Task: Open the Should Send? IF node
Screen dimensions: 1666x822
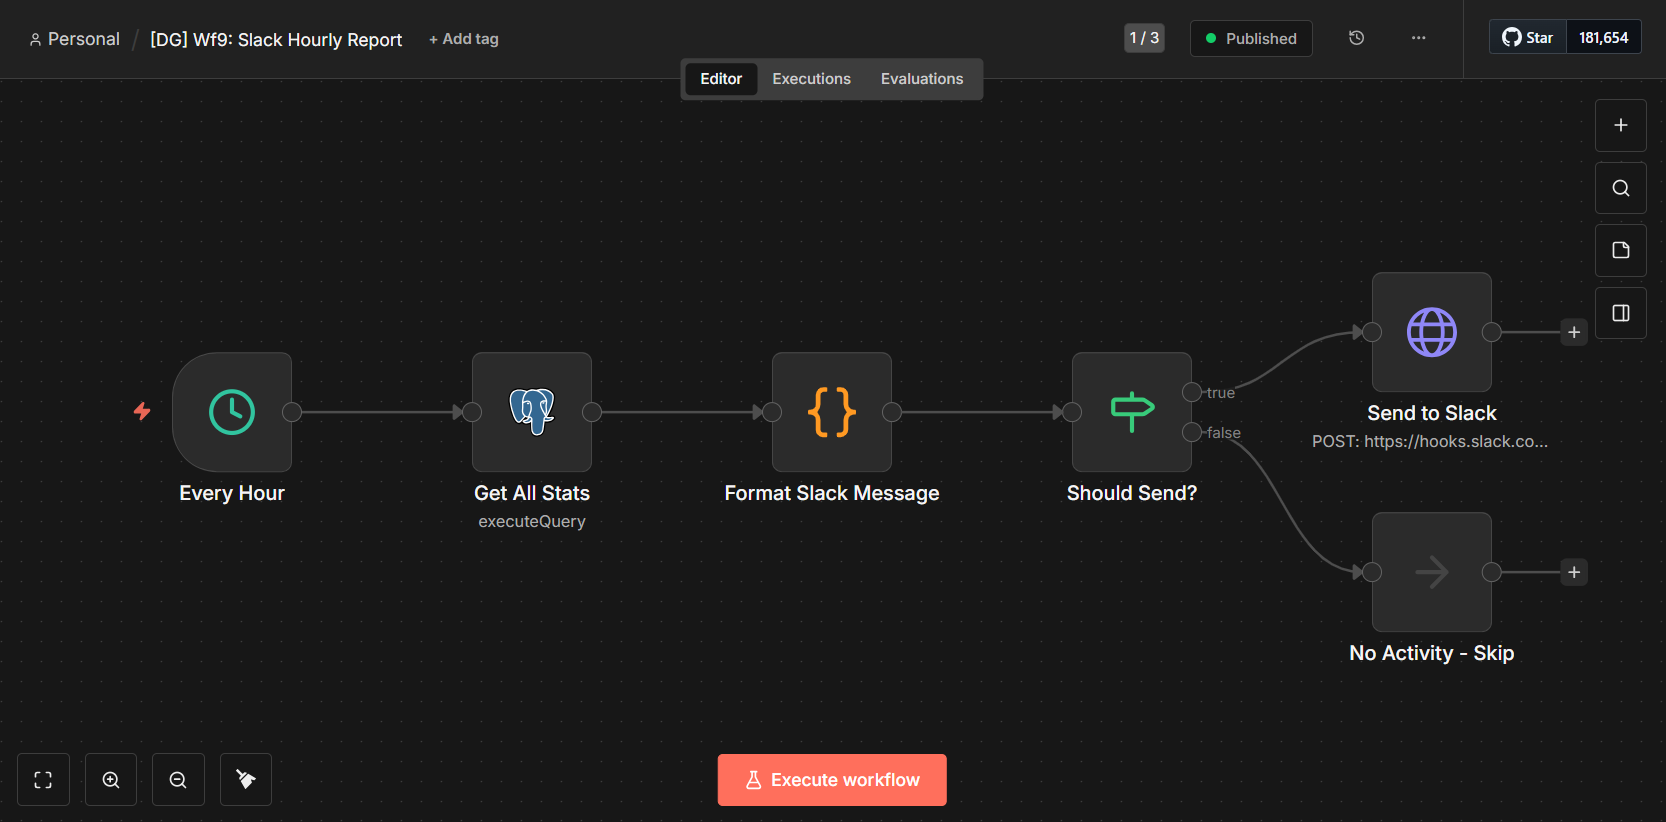Action: click(1132, 412)
